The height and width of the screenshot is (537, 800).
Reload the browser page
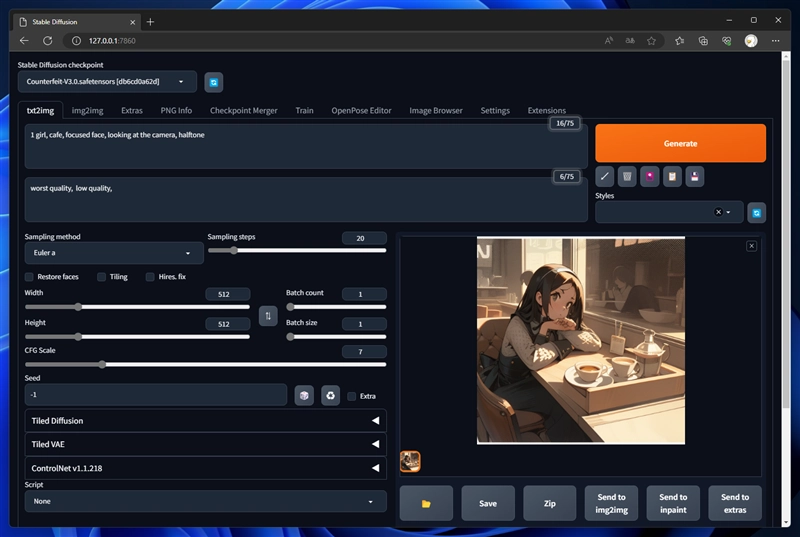[47, 41]
